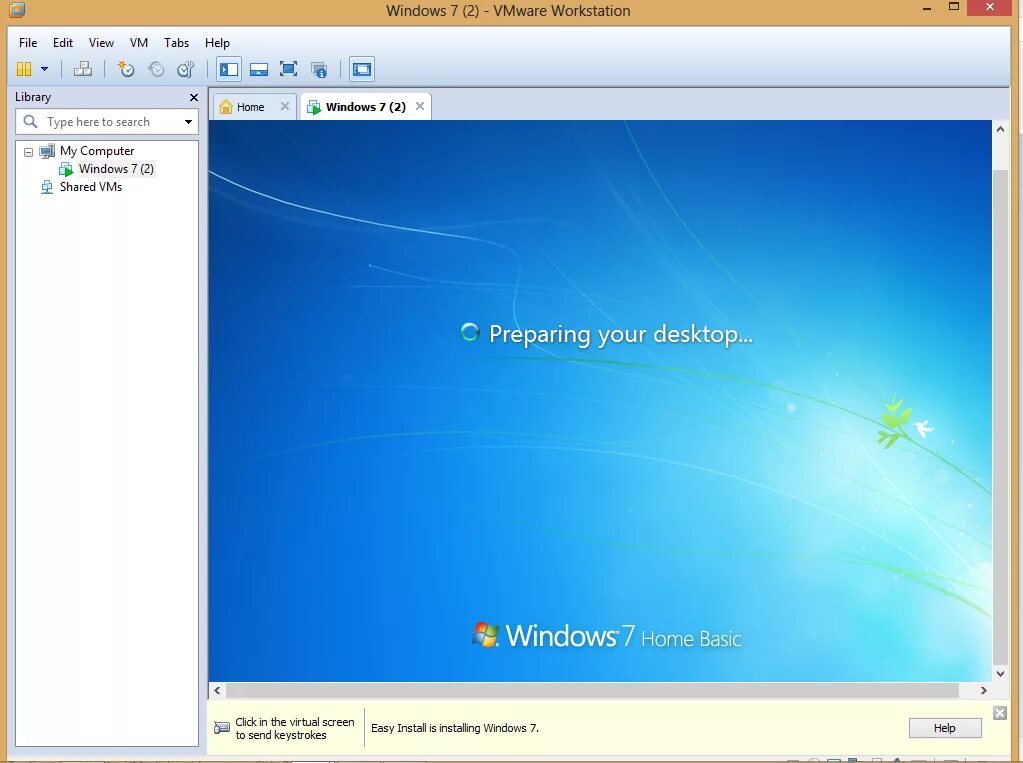Select Windows 7 (2) in library tree

pos(116,169)
